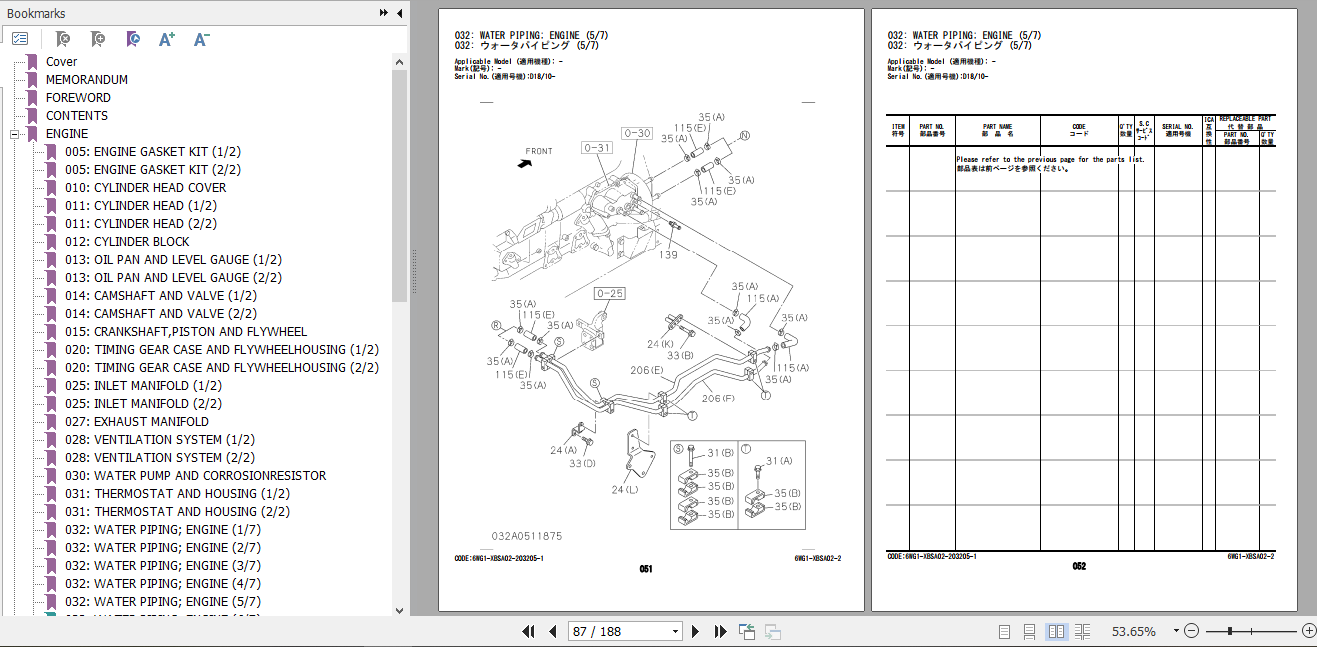Zoom out with the minus button

(x=1191, y=631)
